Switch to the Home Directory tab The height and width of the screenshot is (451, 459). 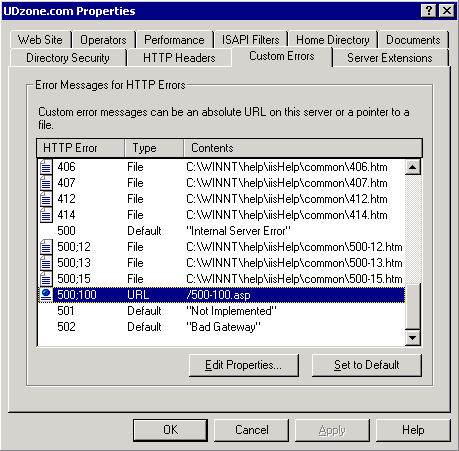pyautogui.click(x=333, y=40)
